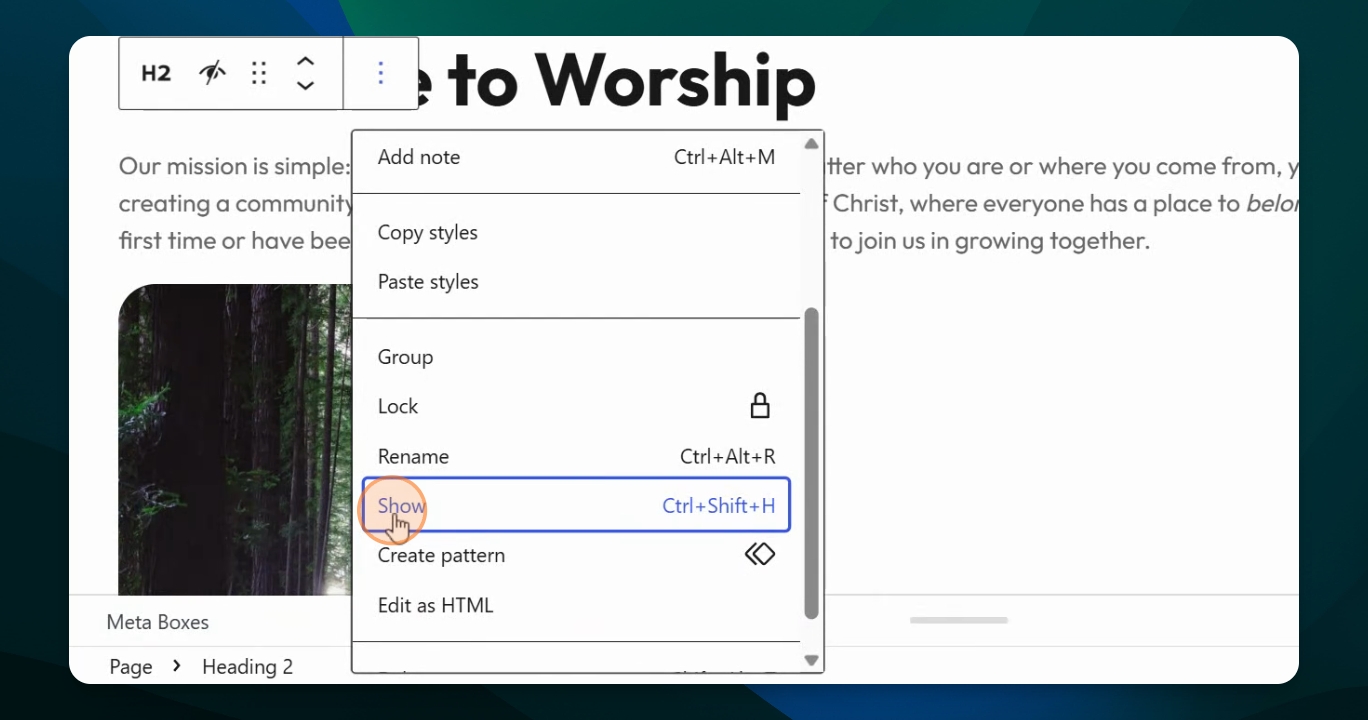Toggle the hidden block eye icon

pyautogui.click(x=211, y=73)
